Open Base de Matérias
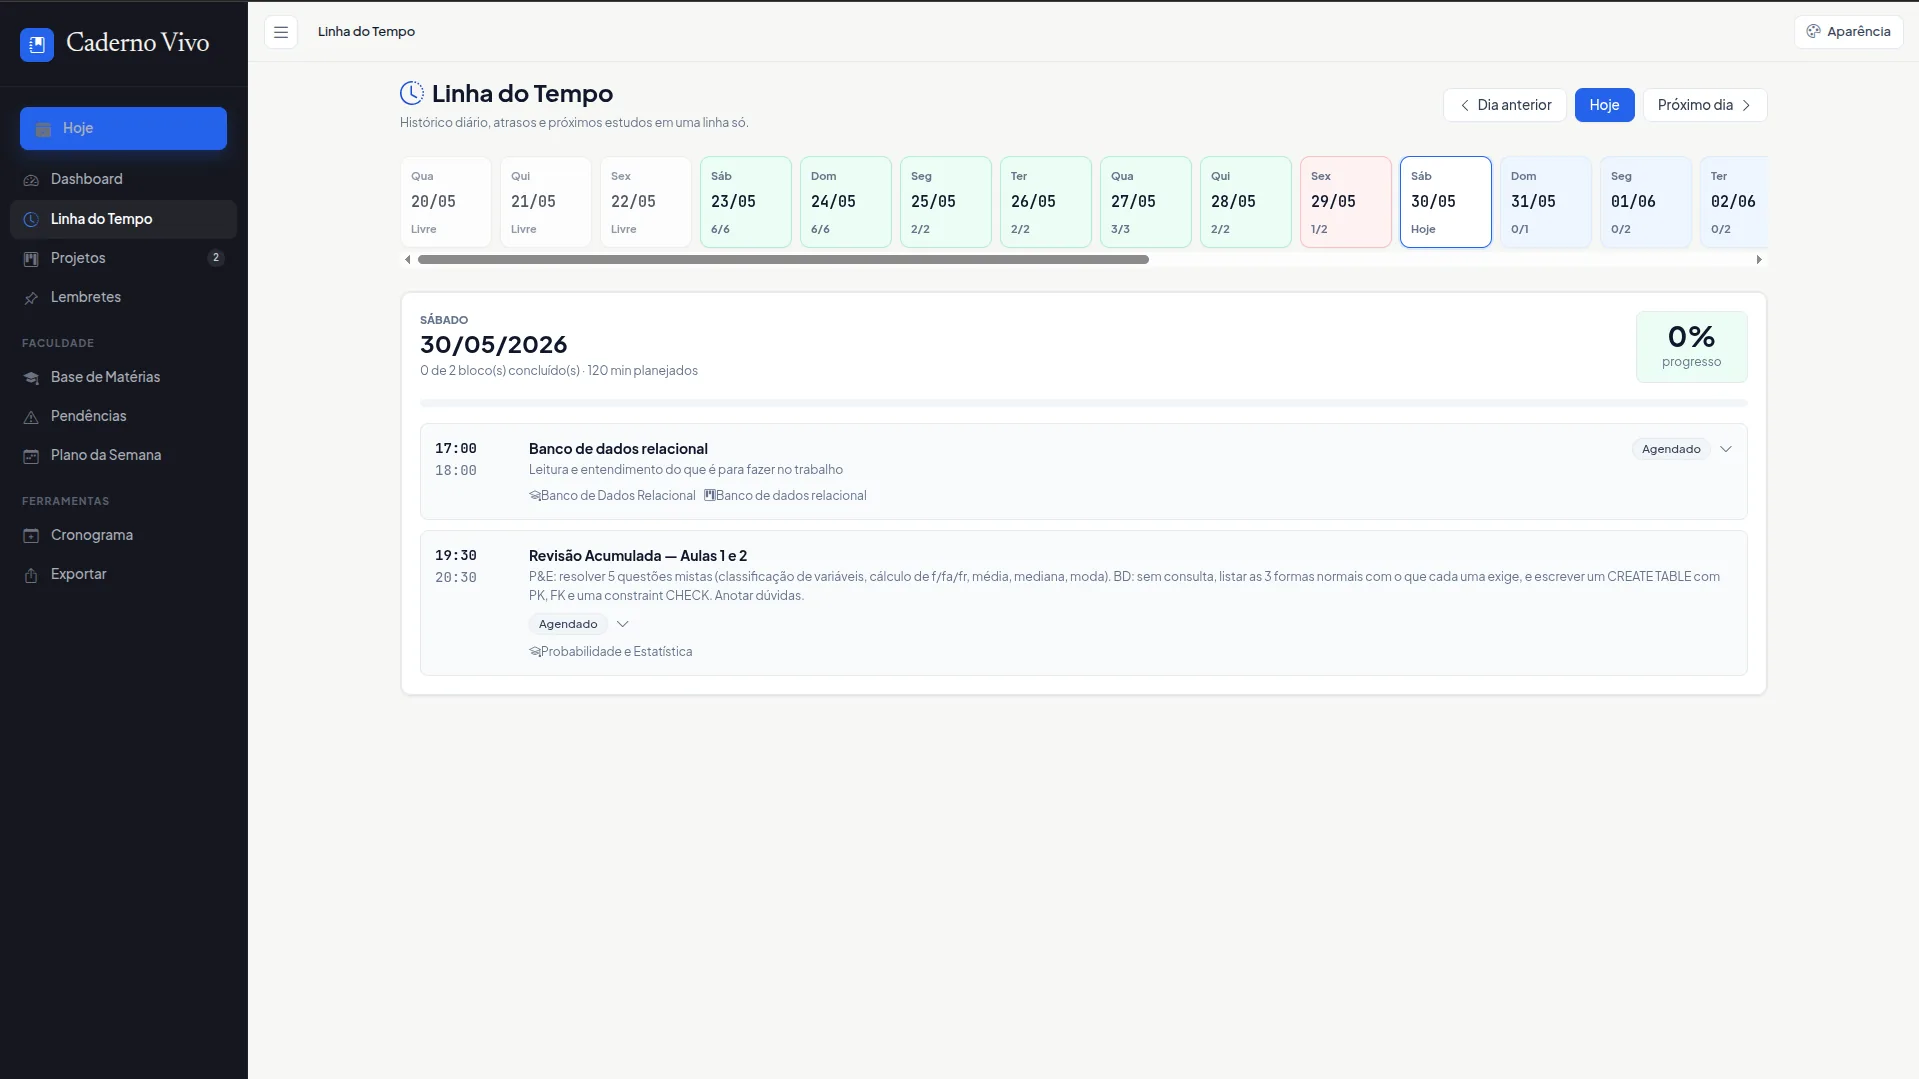 123,377
